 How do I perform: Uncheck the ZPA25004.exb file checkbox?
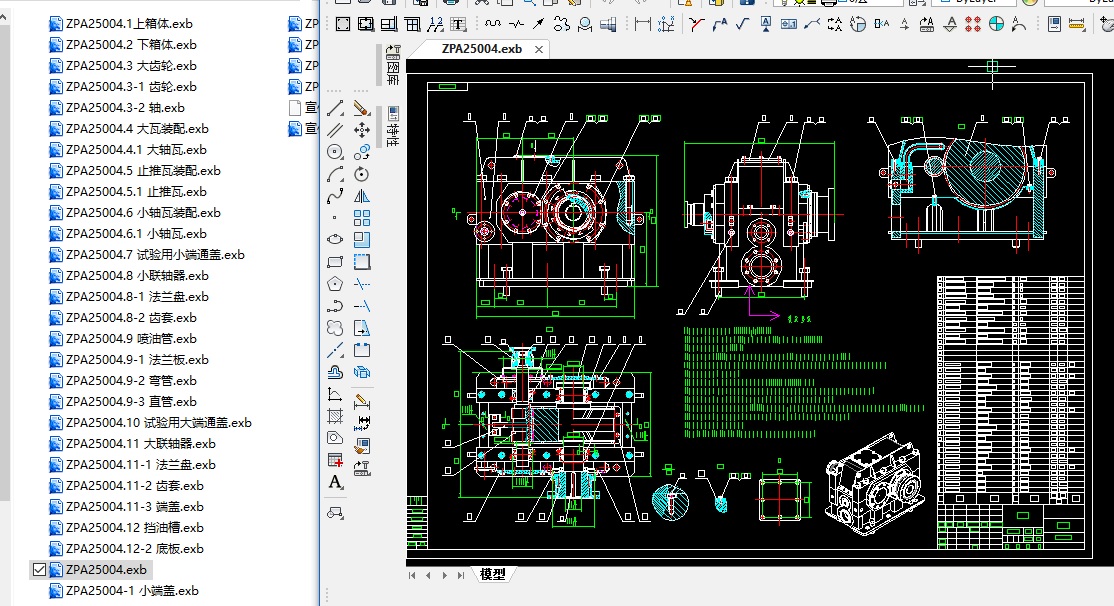pos(40,569)
